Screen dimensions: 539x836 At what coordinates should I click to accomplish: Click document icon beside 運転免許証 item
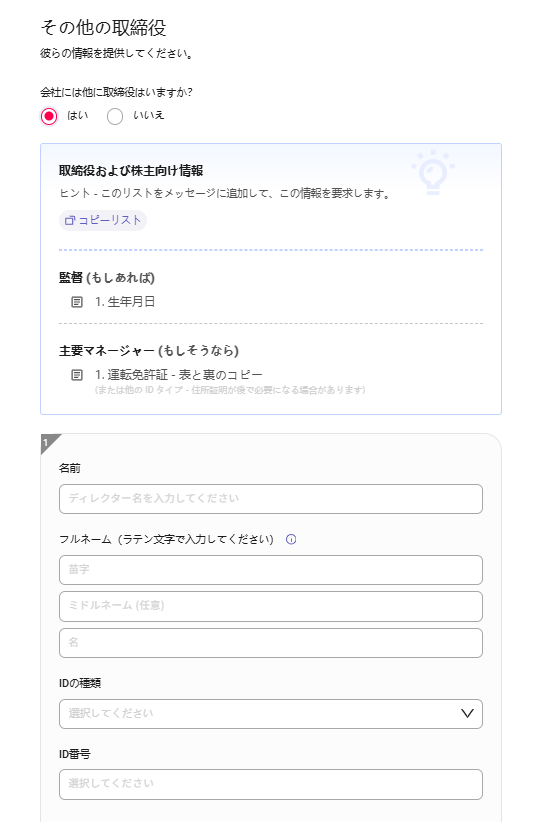pos(77,375)
